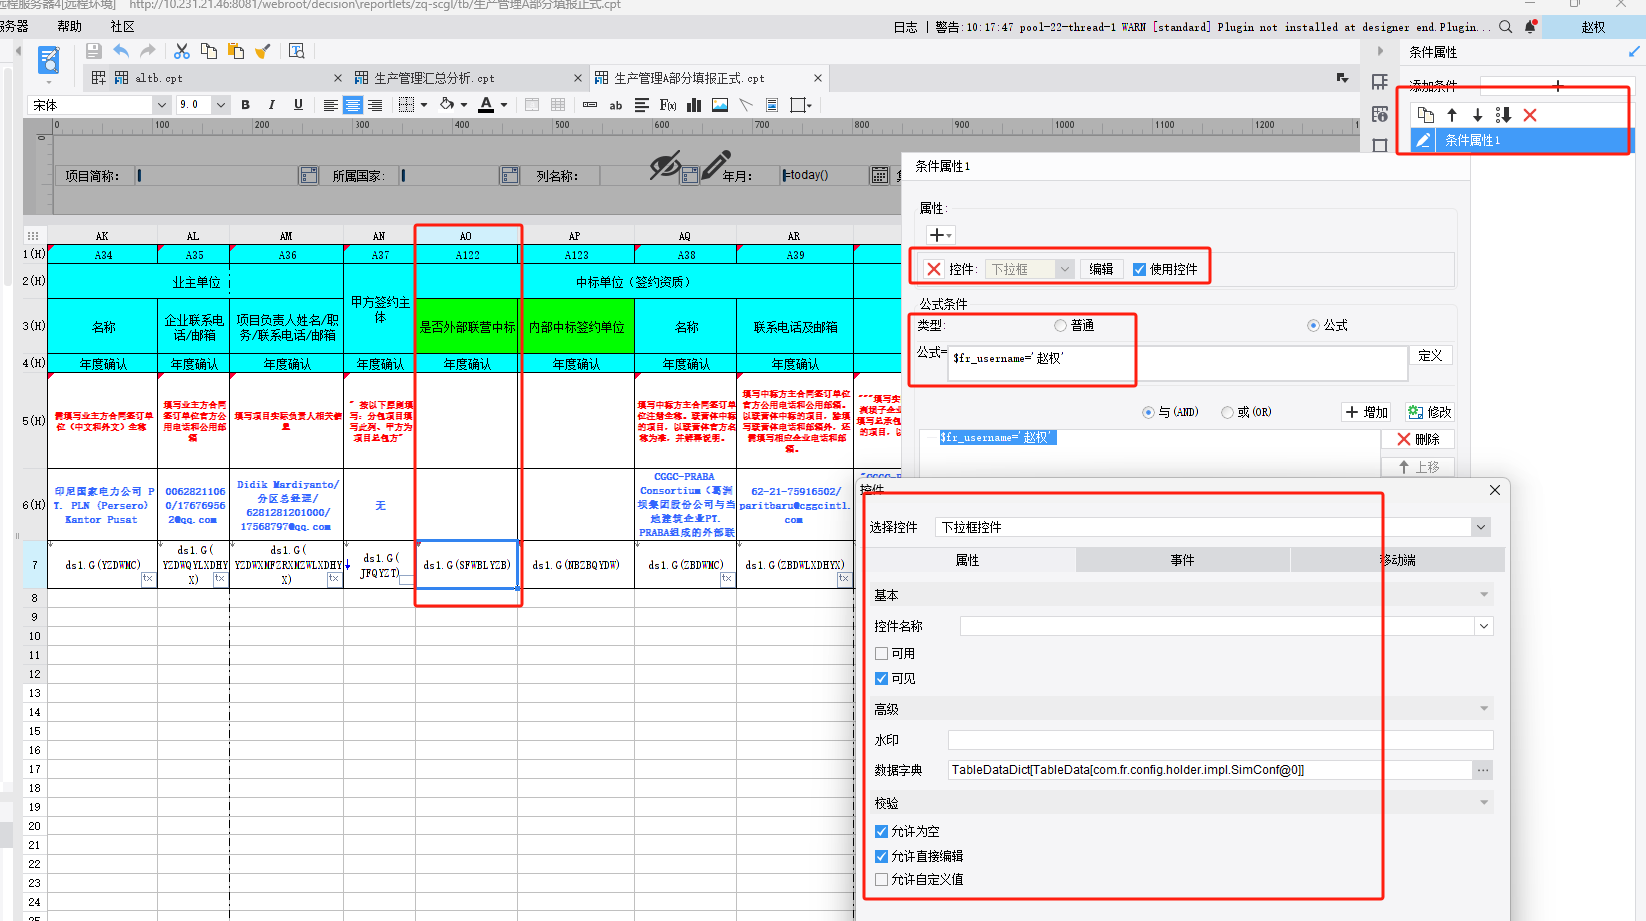Click the notification bell icon
This screenshot has height=921, width=1646.
[x=1530, y=27]
